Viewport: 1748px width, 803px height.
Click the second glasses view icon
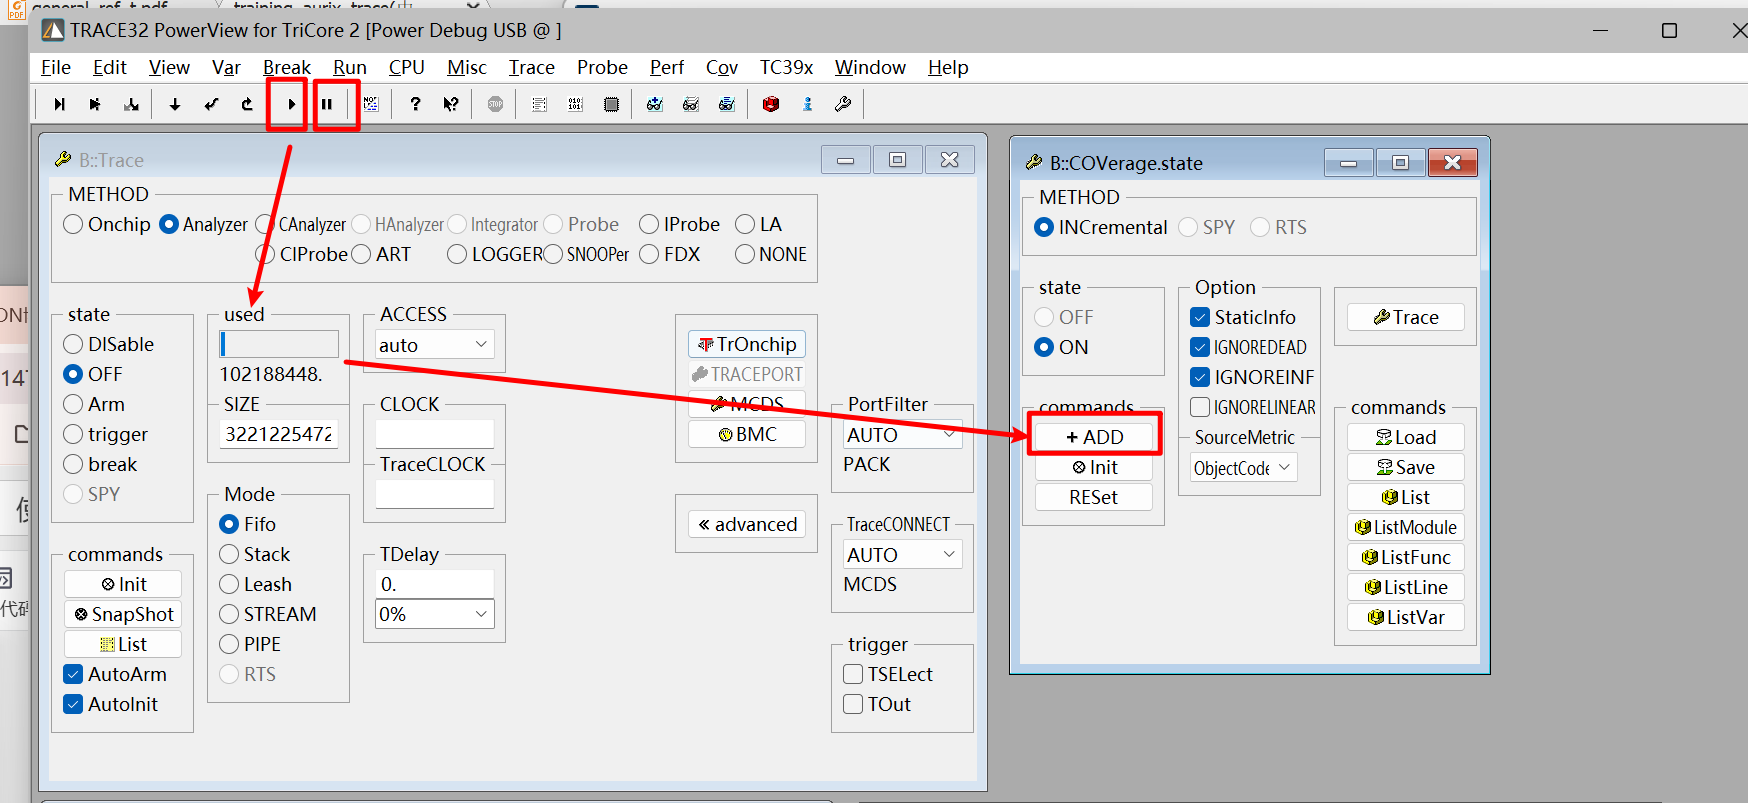(691, 104)
